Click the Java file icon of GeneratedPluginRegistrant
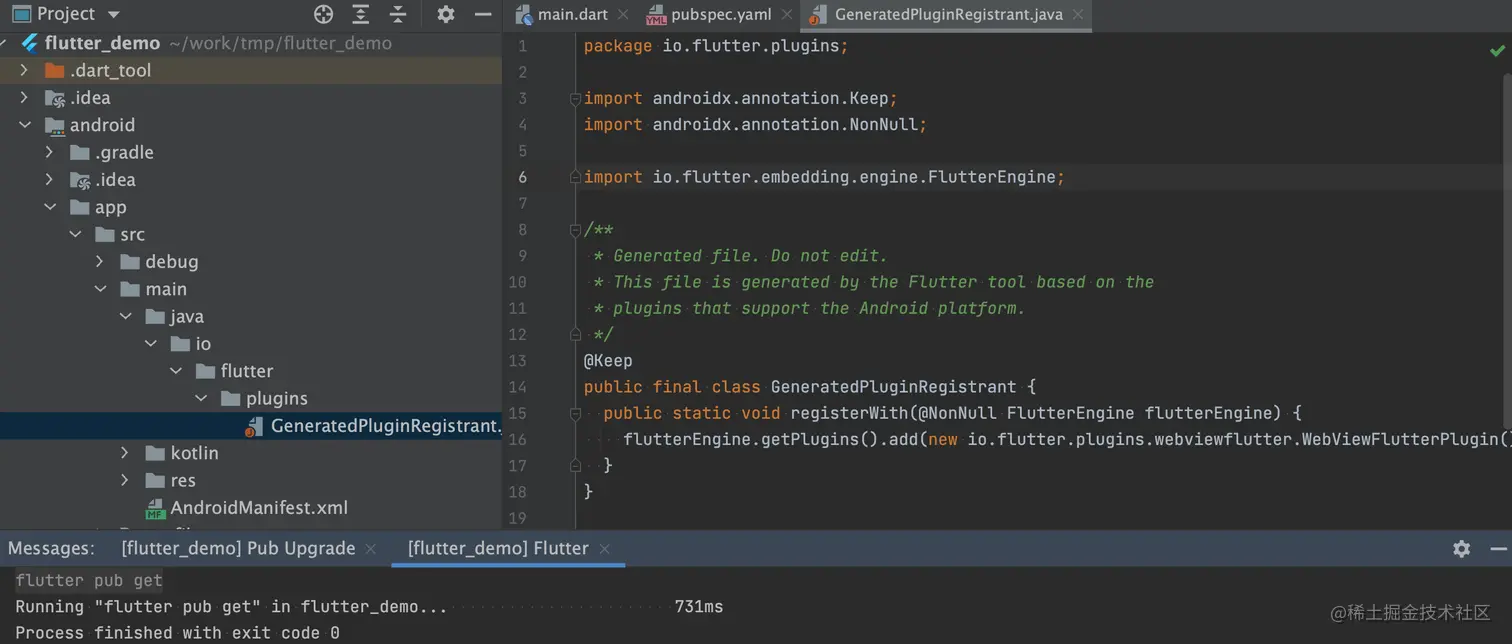This screenshot has height=644, width=1512. coord(255,427)
